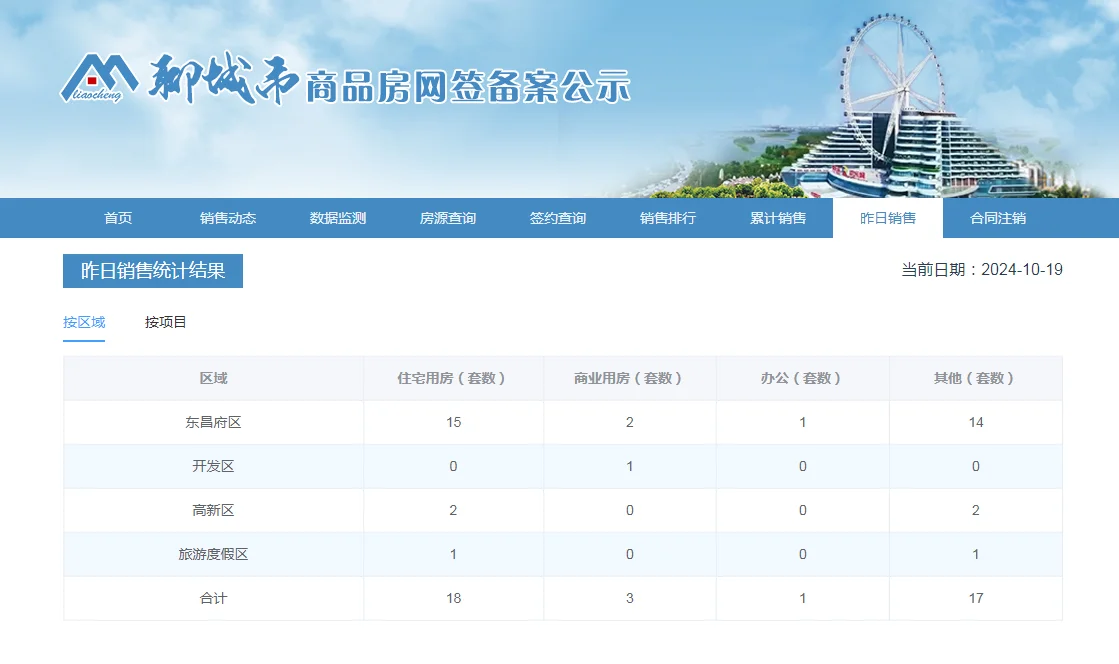
Task: Click the 商业用房（套数）column header
Action: pyautogui.click(x=629, y=378)
